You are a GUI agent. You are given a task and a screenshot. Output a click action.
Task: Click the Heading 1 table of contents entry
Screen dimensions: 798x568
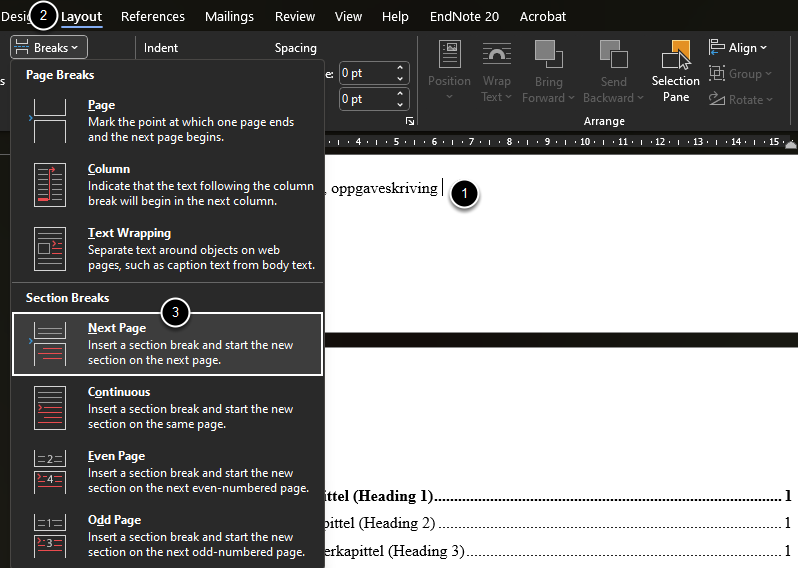coord(558,496)
